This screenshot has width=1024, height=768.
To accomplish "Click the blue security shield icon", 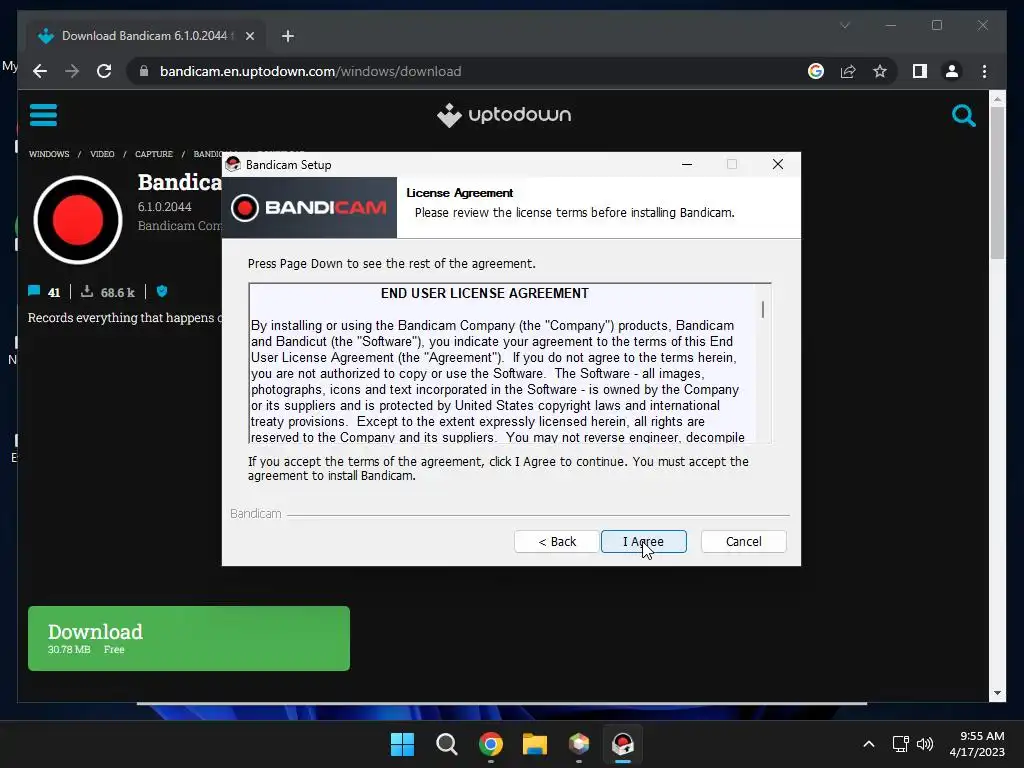I will pos(162,291).
